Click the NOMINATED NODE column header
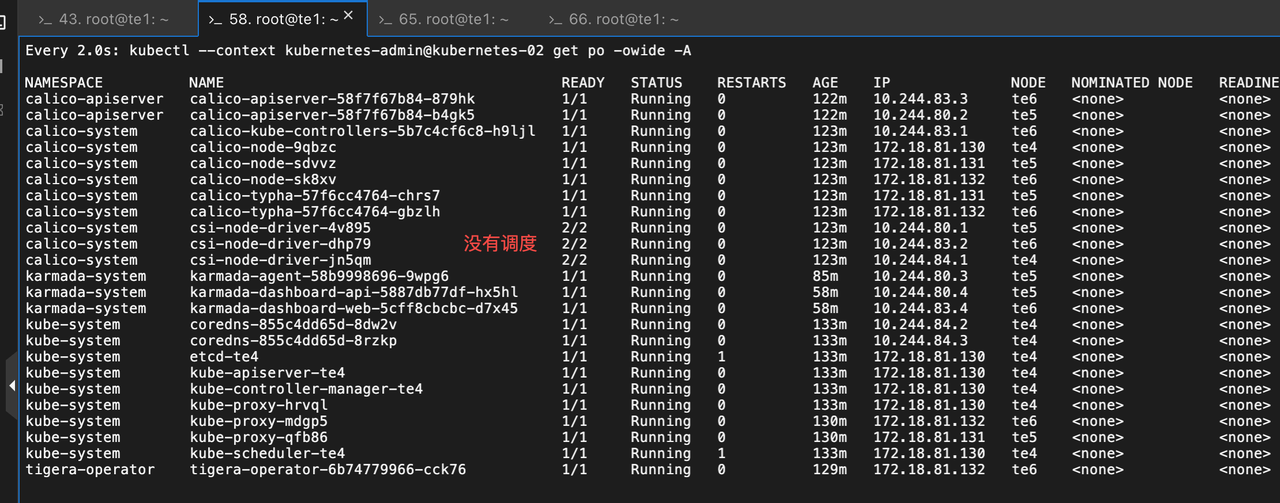The image size is (1280, 503). coord(1132,83)
